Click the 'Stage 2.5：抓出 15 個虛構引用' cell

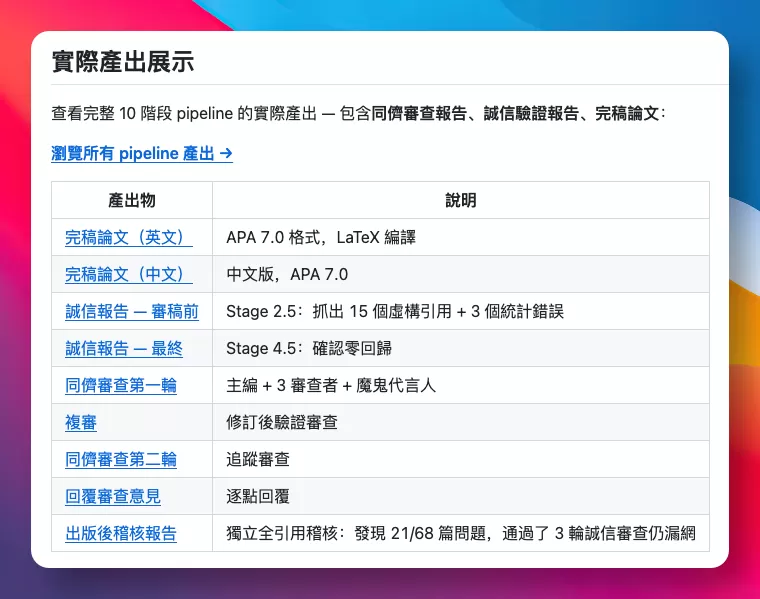461,311
